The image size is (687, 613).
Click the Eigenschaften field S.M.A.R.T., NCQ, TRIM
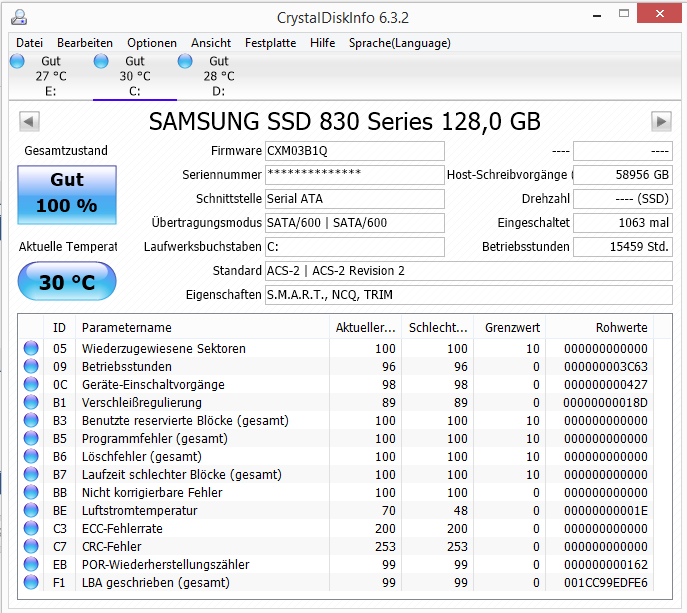click(469, 295)
